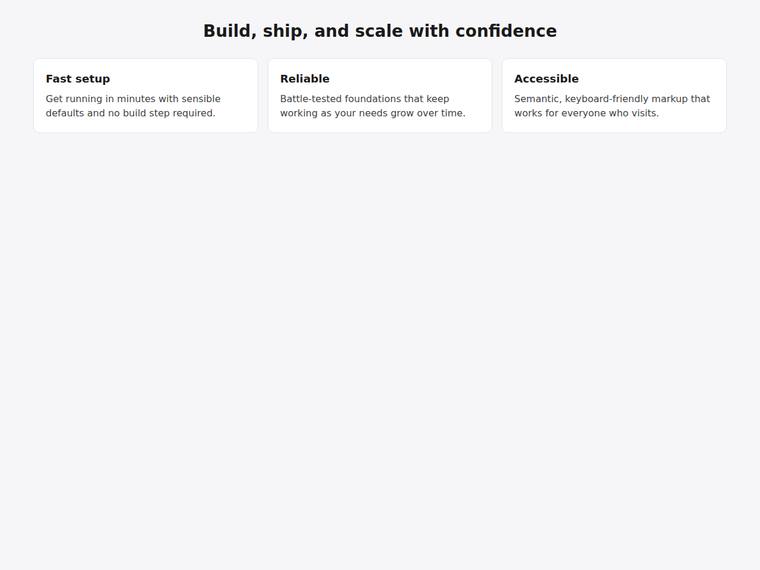
Task: Click the line "defaults and no build step required."
Action: coord(130,113)
